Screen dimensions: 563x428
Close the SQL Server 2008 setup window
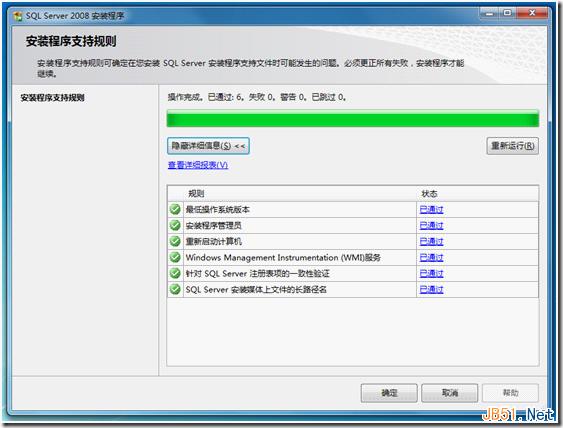pos(532,13)
